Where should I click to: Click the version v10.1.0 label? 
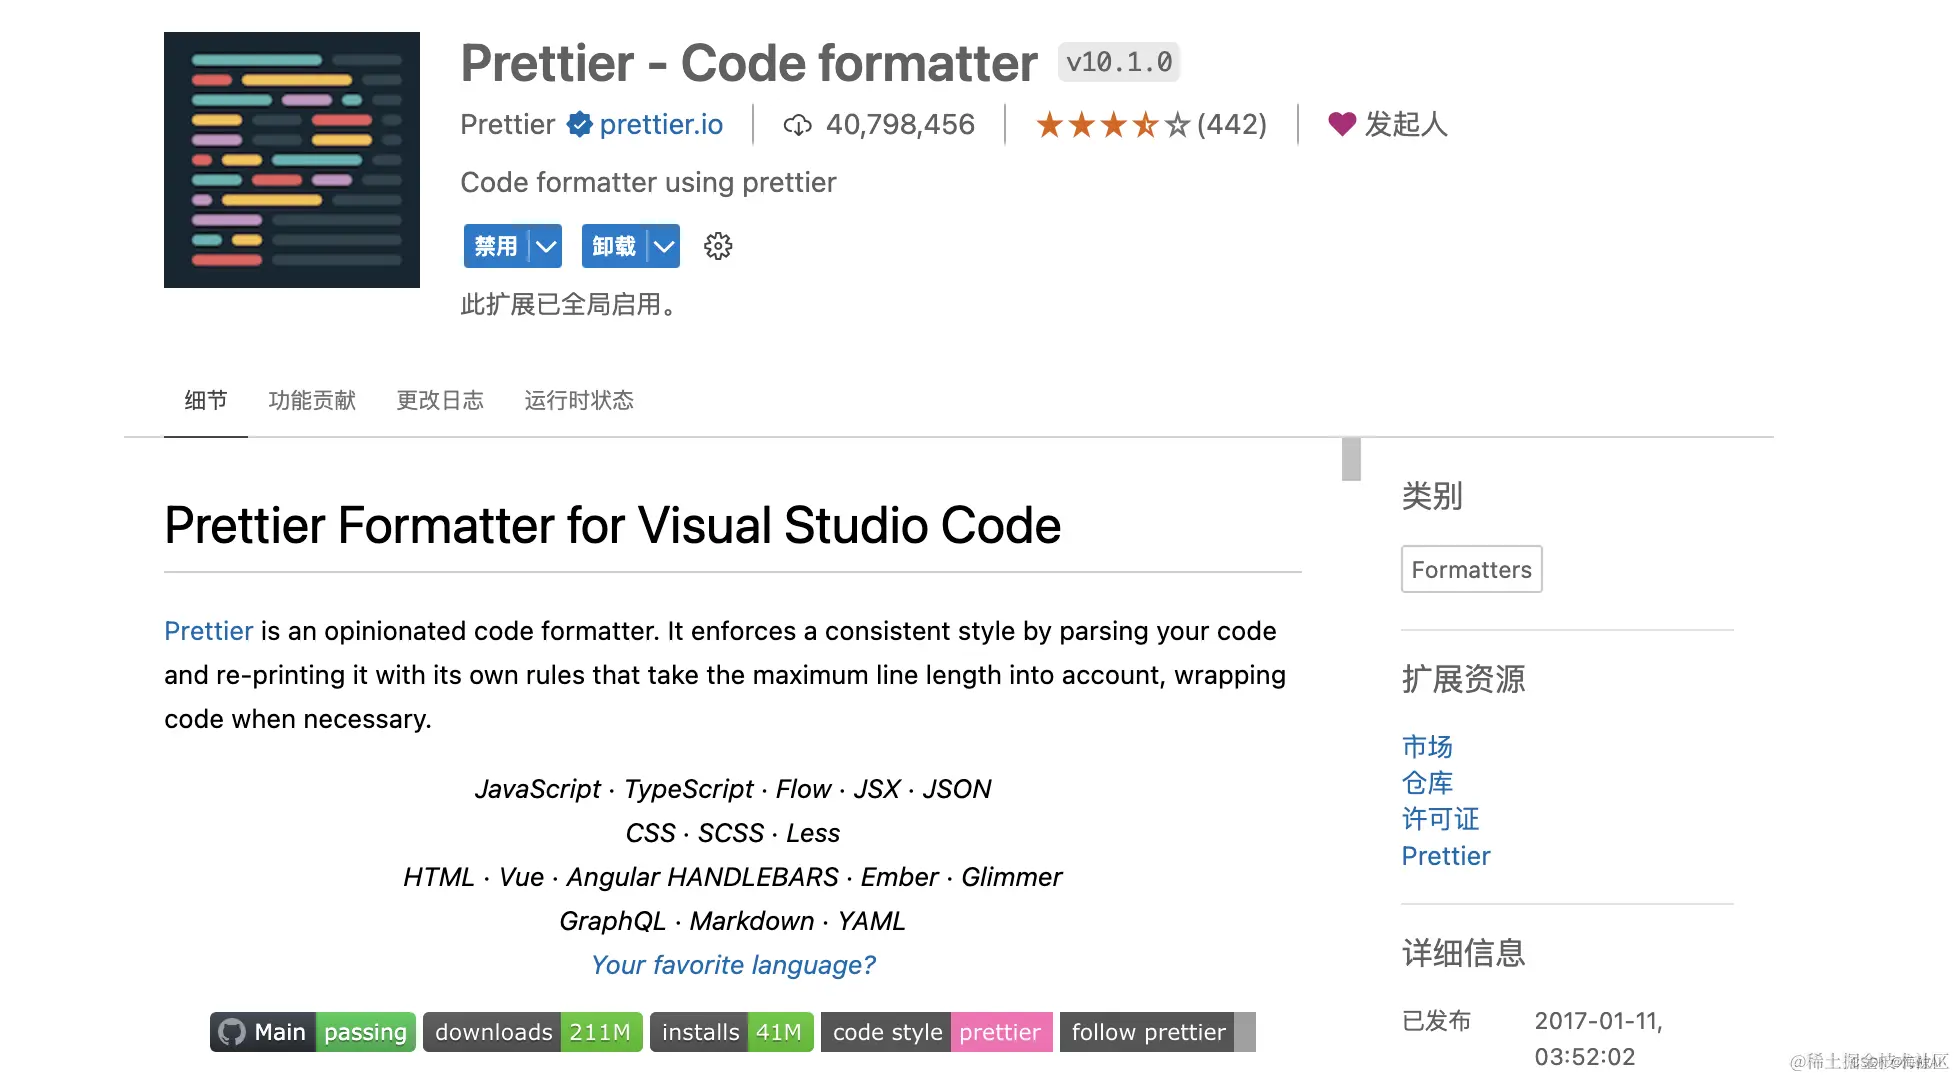point(1119,62)
